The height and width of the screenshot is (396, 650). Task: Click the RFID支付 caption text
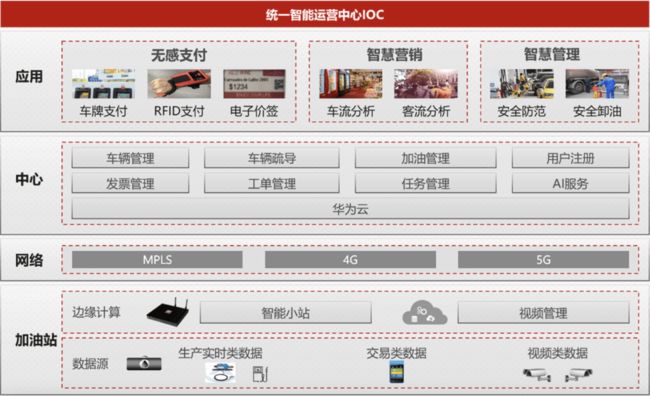[179, 111]
